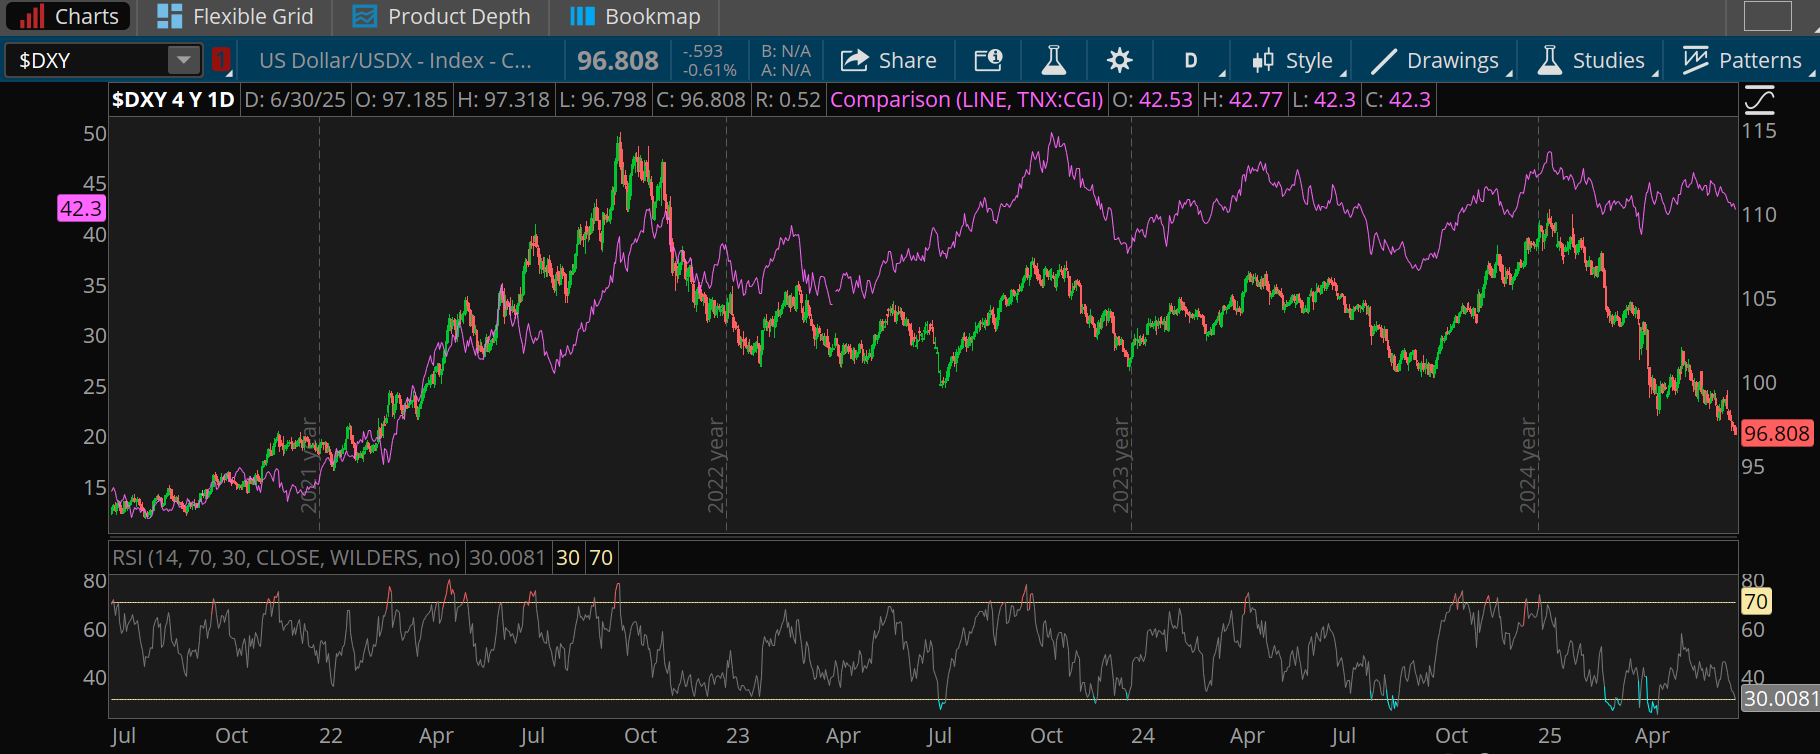Image resolution: width=1820 pixels, height=754 pixels.
Task: Click the pattern chart icon beside Patterns
Action: (x=1695, y=60)
